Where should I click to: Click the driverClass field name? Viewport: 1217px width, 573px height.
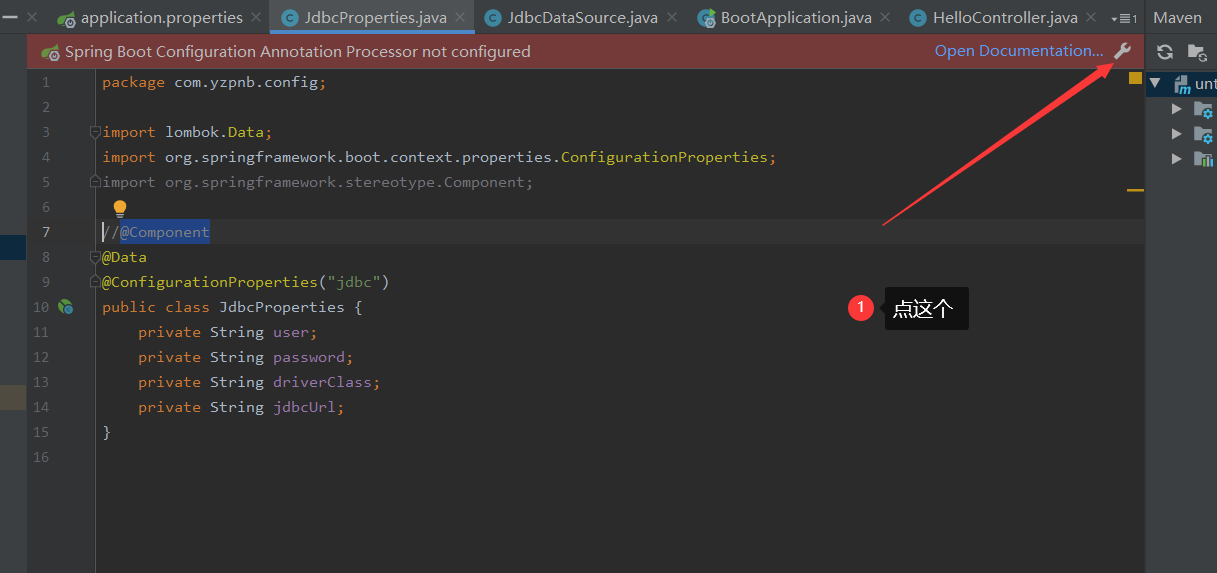pyautogui.click(x=322, y=382)
